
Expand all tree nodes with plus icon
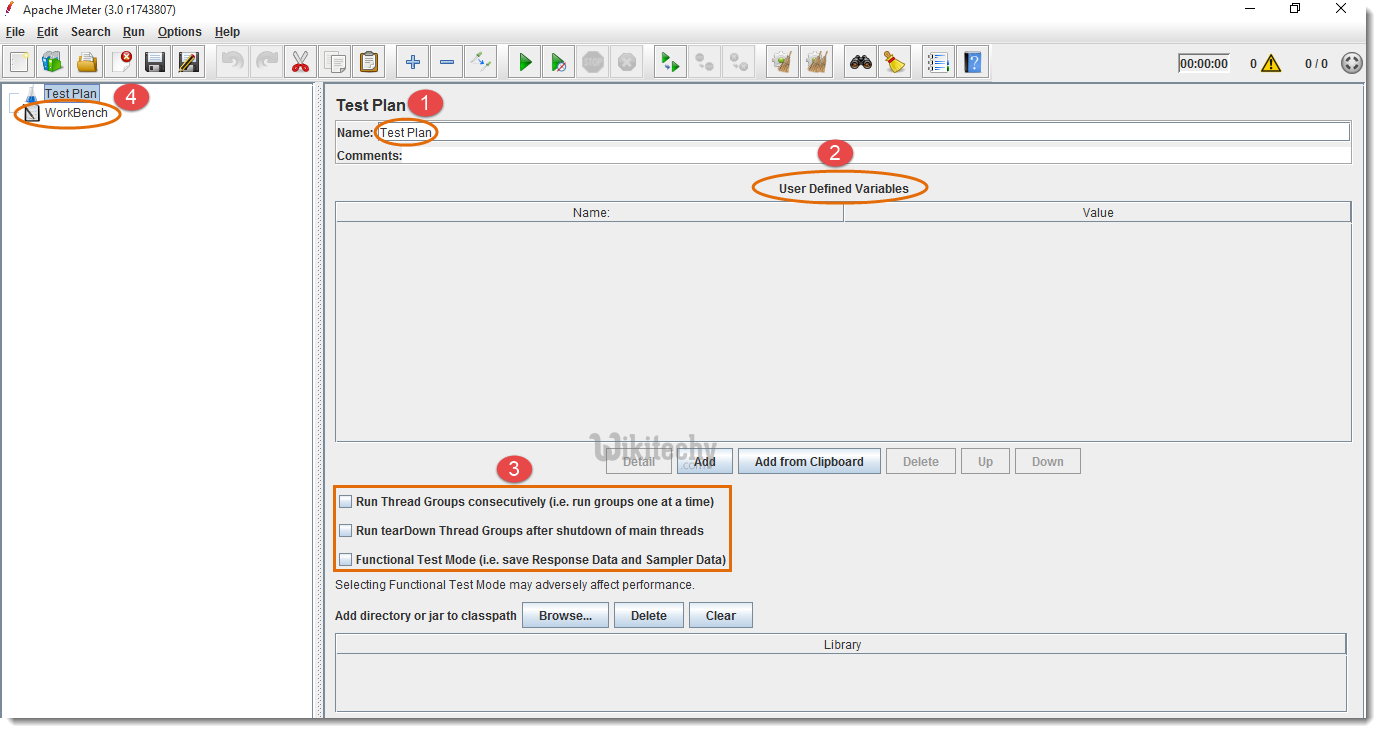point(413,62)
